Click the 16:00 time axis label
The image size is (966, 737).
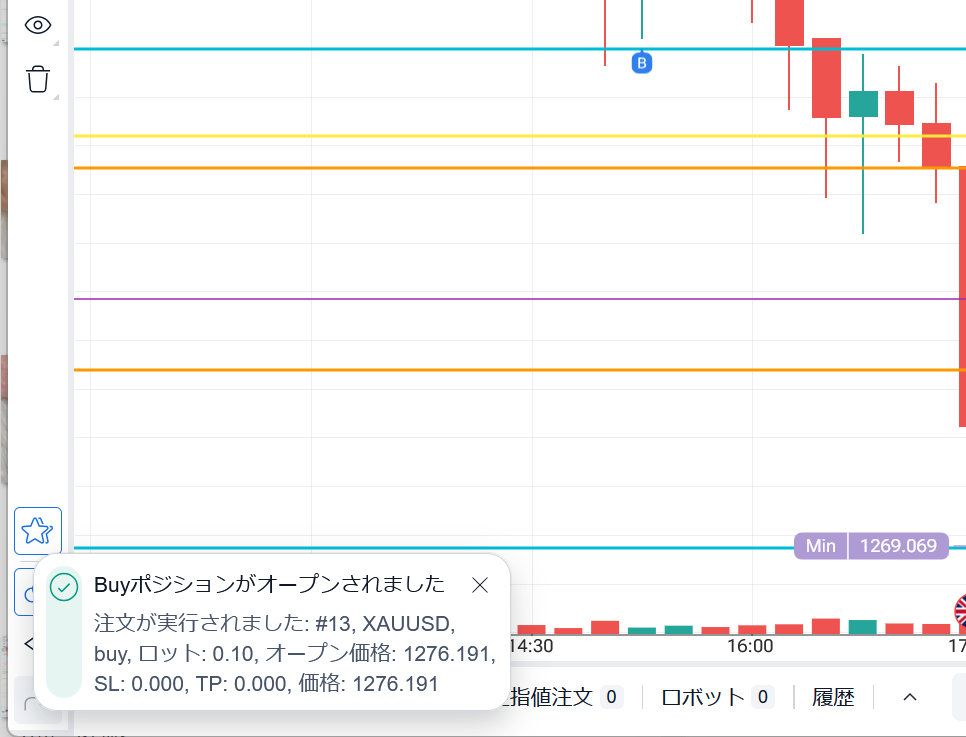750,646
